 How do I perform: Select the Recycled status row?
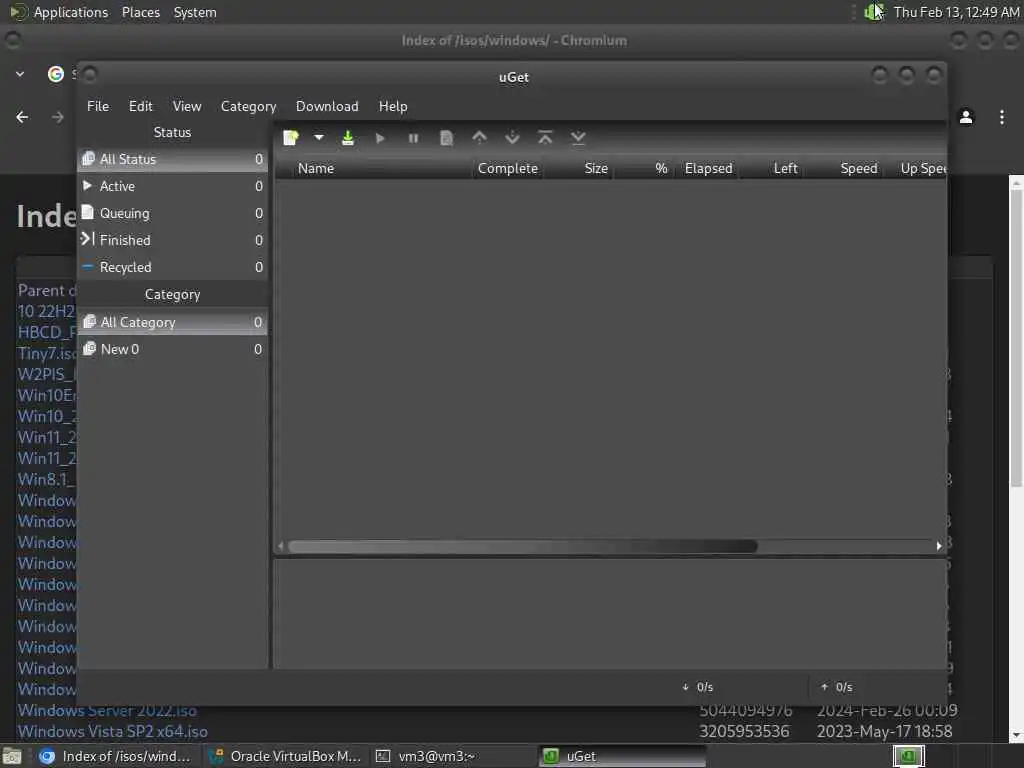[x=172, y=267]
